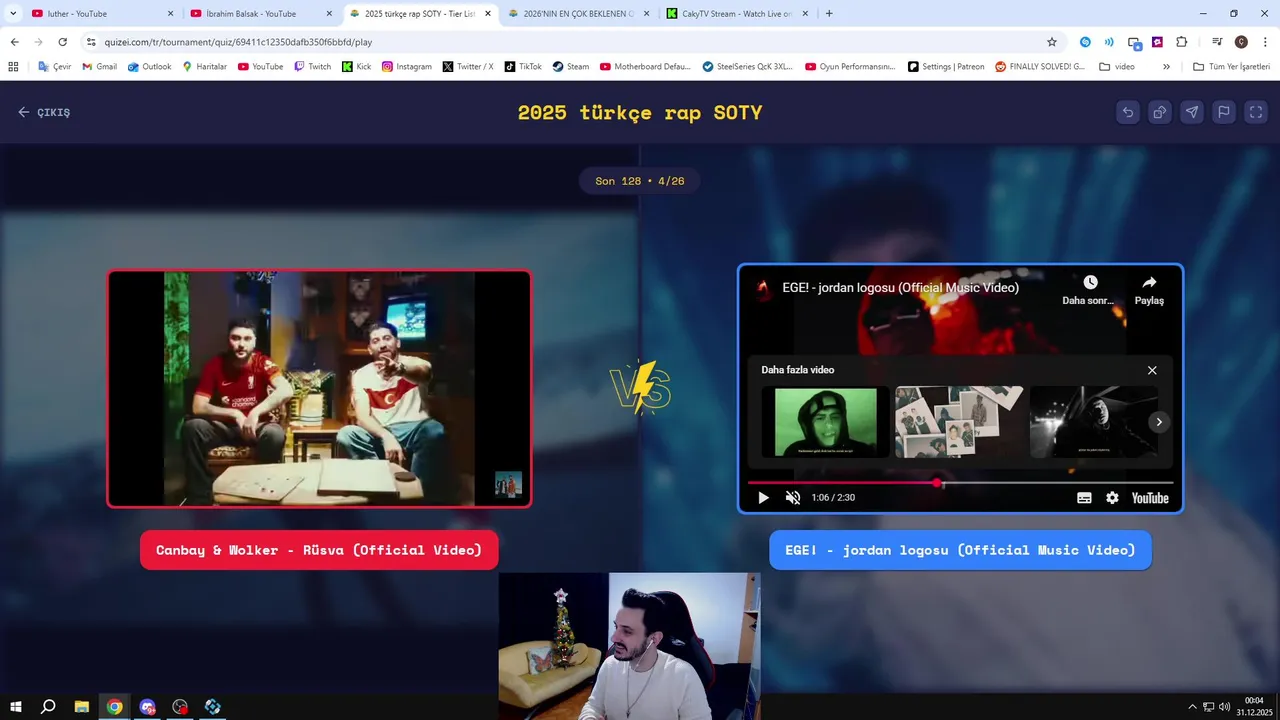Switch to the luther - YouTube tab
1280x720 pixels.
click(100, 14)
